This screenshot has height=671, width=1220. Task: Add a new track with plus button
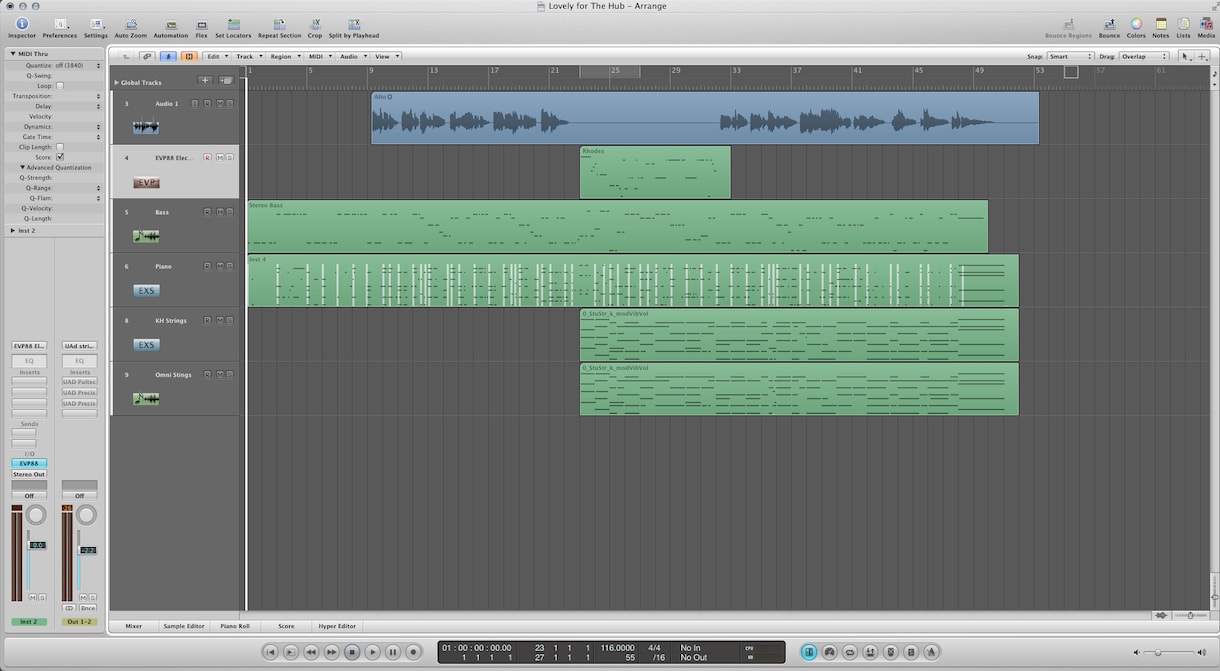pos(205,81)
